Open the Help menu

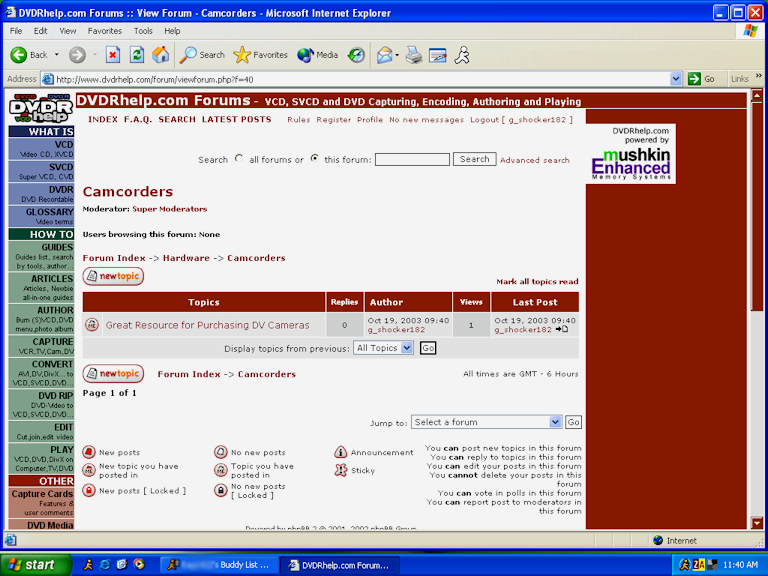pos(172,31)
